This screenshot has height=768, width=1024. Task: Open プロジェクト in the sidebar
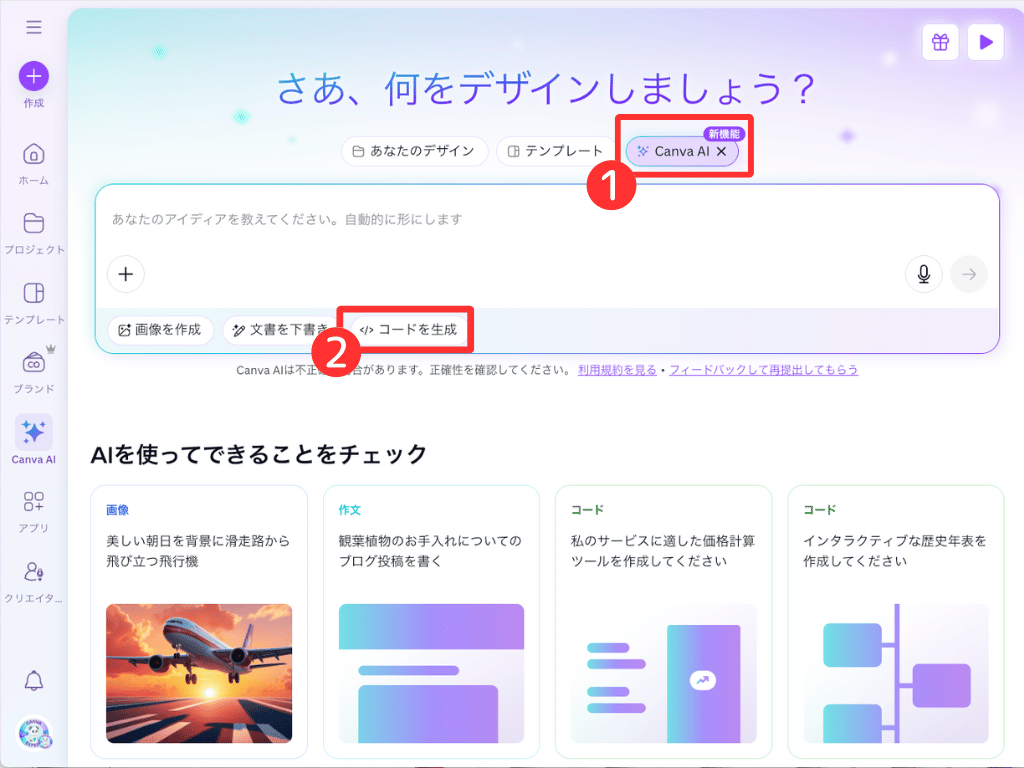coord(33,233)
